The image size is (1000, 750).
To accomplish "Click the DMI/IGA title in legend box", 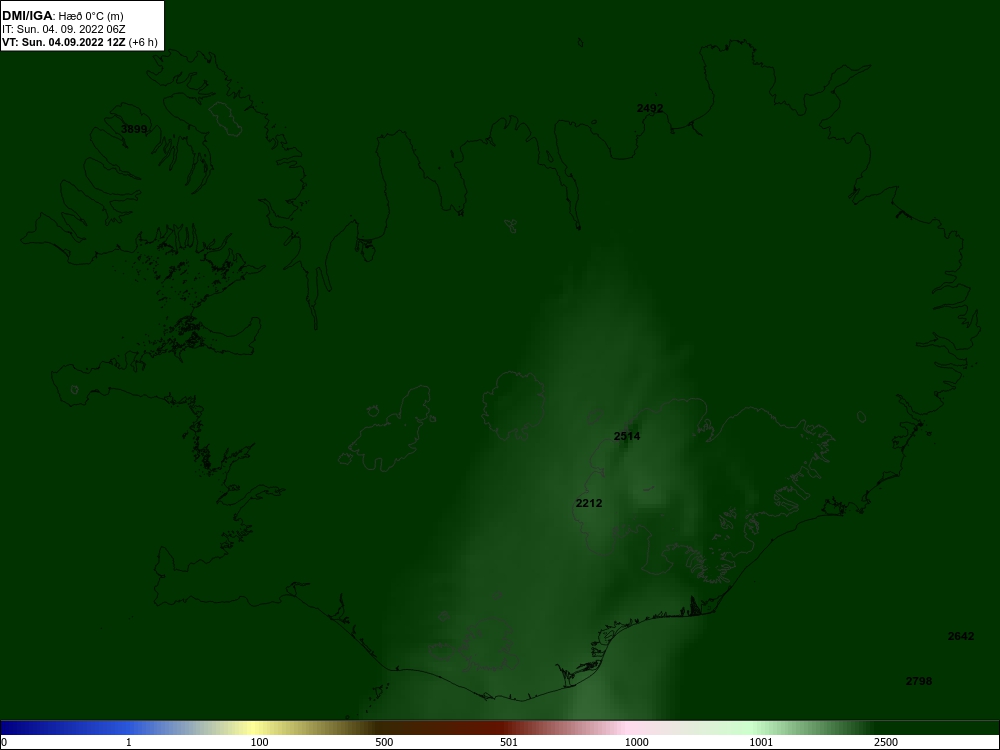I will pos(27,16).
